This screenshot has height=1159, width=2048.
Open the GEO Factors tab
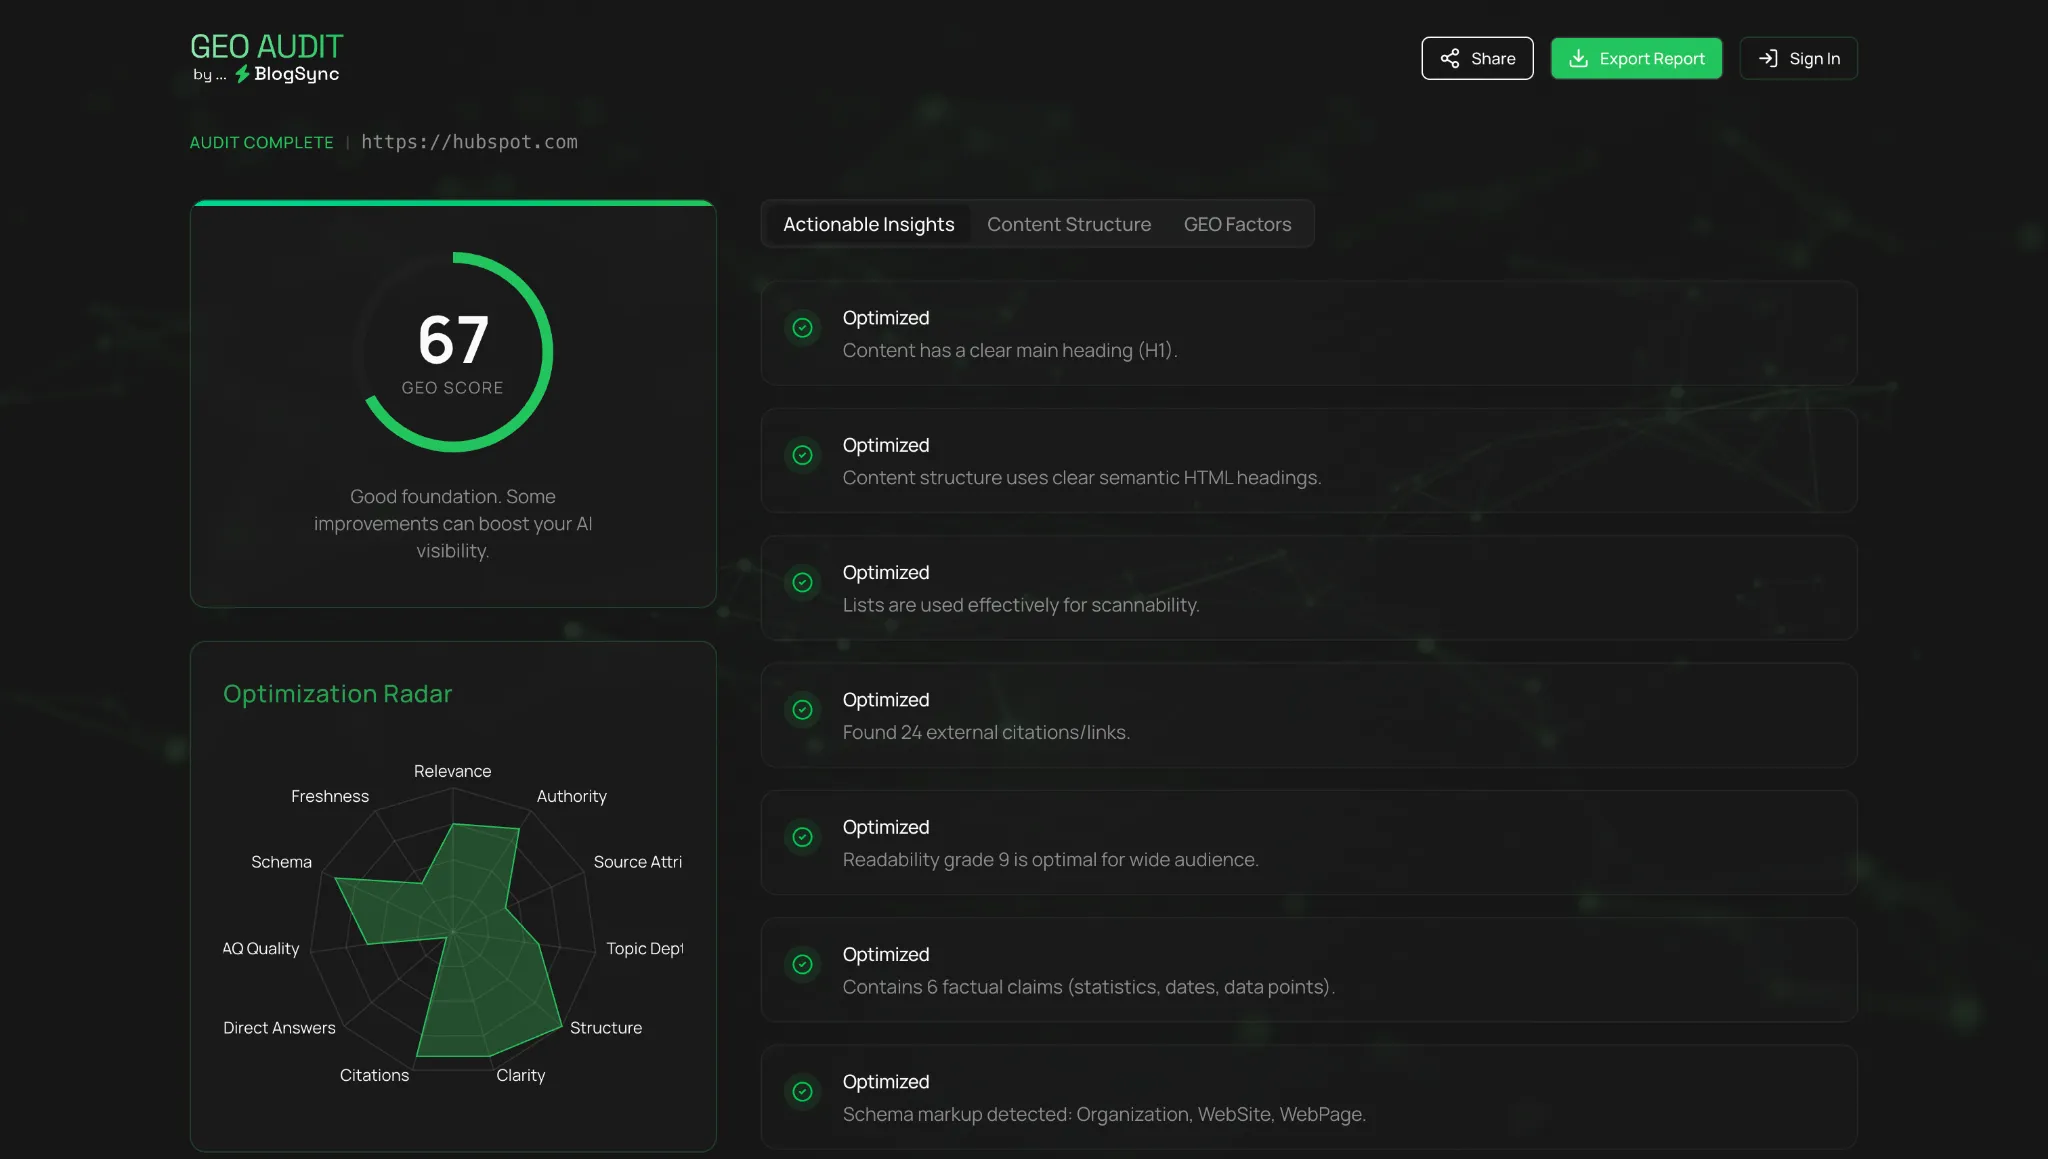(x=1237, y=224)
